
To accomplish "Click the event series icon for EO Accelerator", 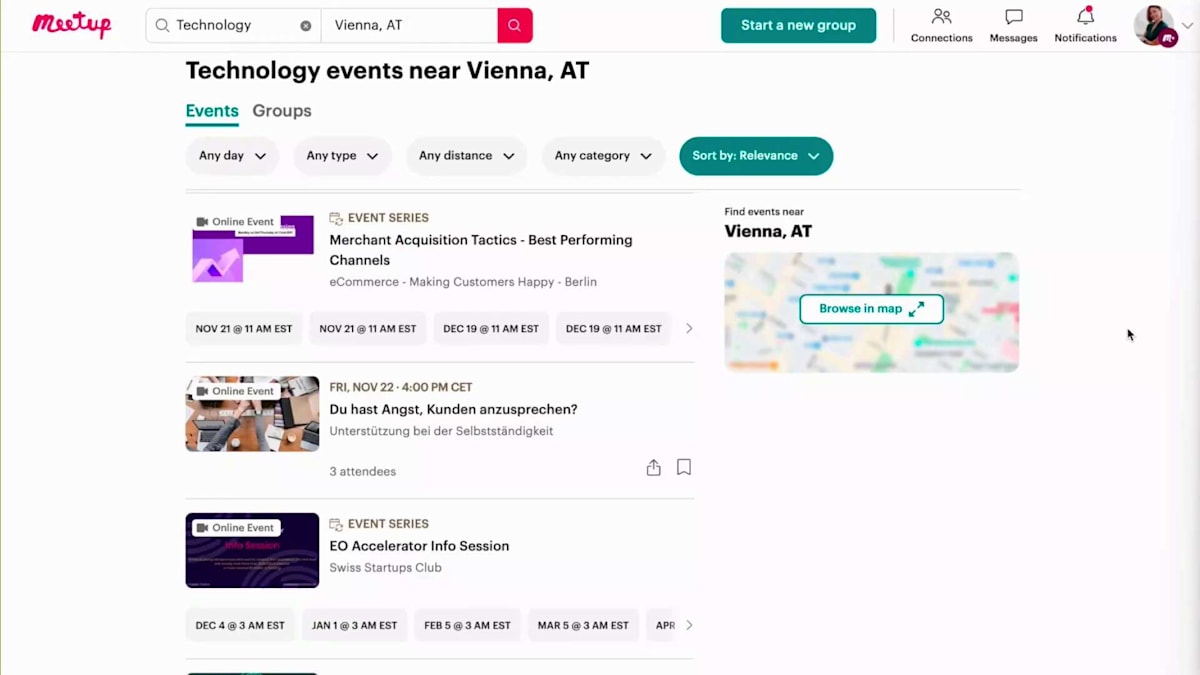I will pos(336,524).
